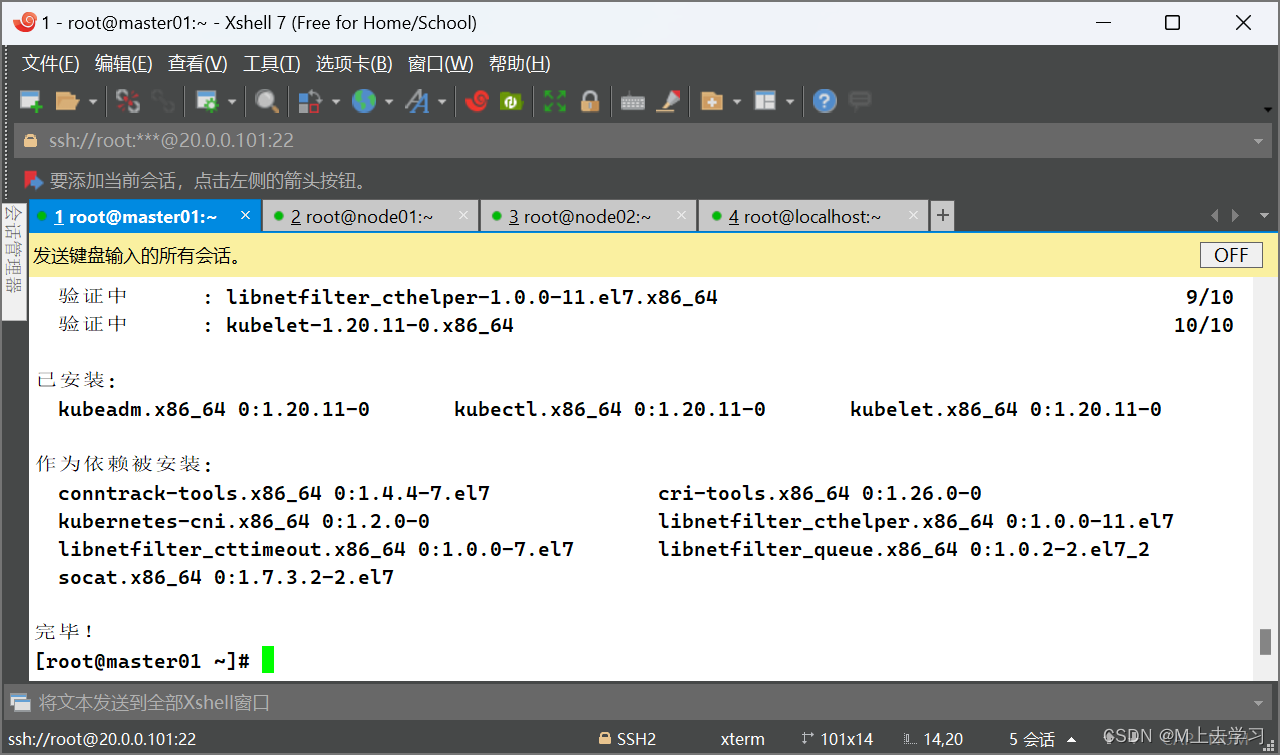The width and height of the screenshot is (1280, 755).
Task: Click the tab scroll left arrow
Action: pyautogui.click(x=1215, y=216)
